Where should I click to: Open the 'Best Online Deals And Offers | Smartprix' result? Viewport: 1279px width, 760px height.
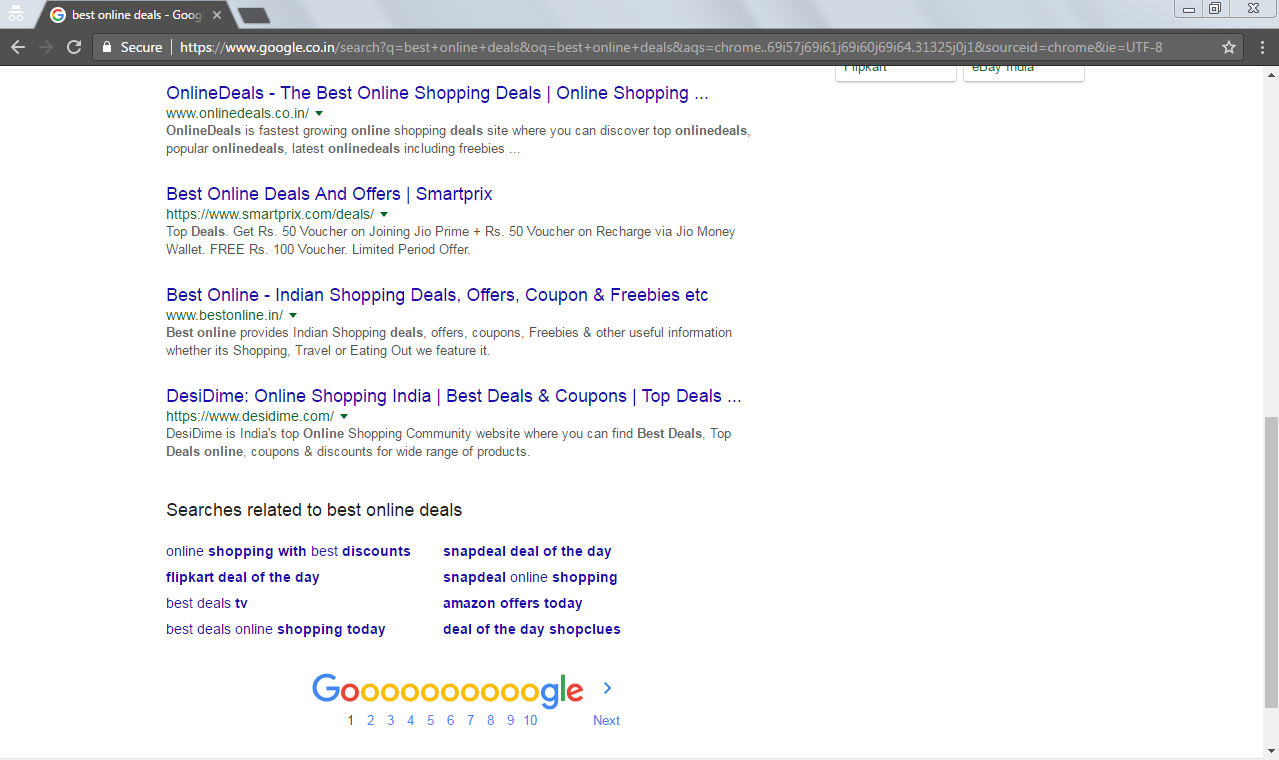329,194
